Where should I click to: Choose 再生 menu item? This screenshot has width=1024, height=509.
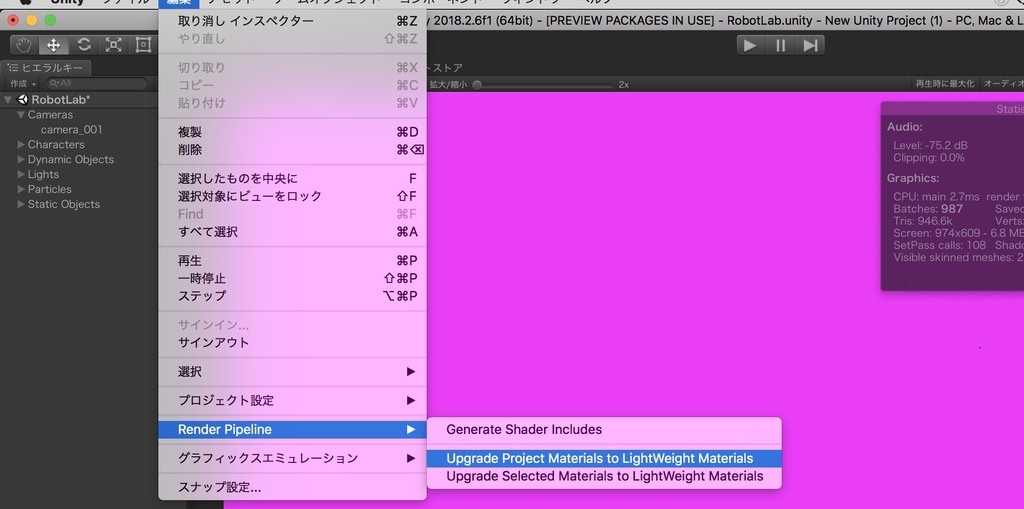tap(292, 261)
